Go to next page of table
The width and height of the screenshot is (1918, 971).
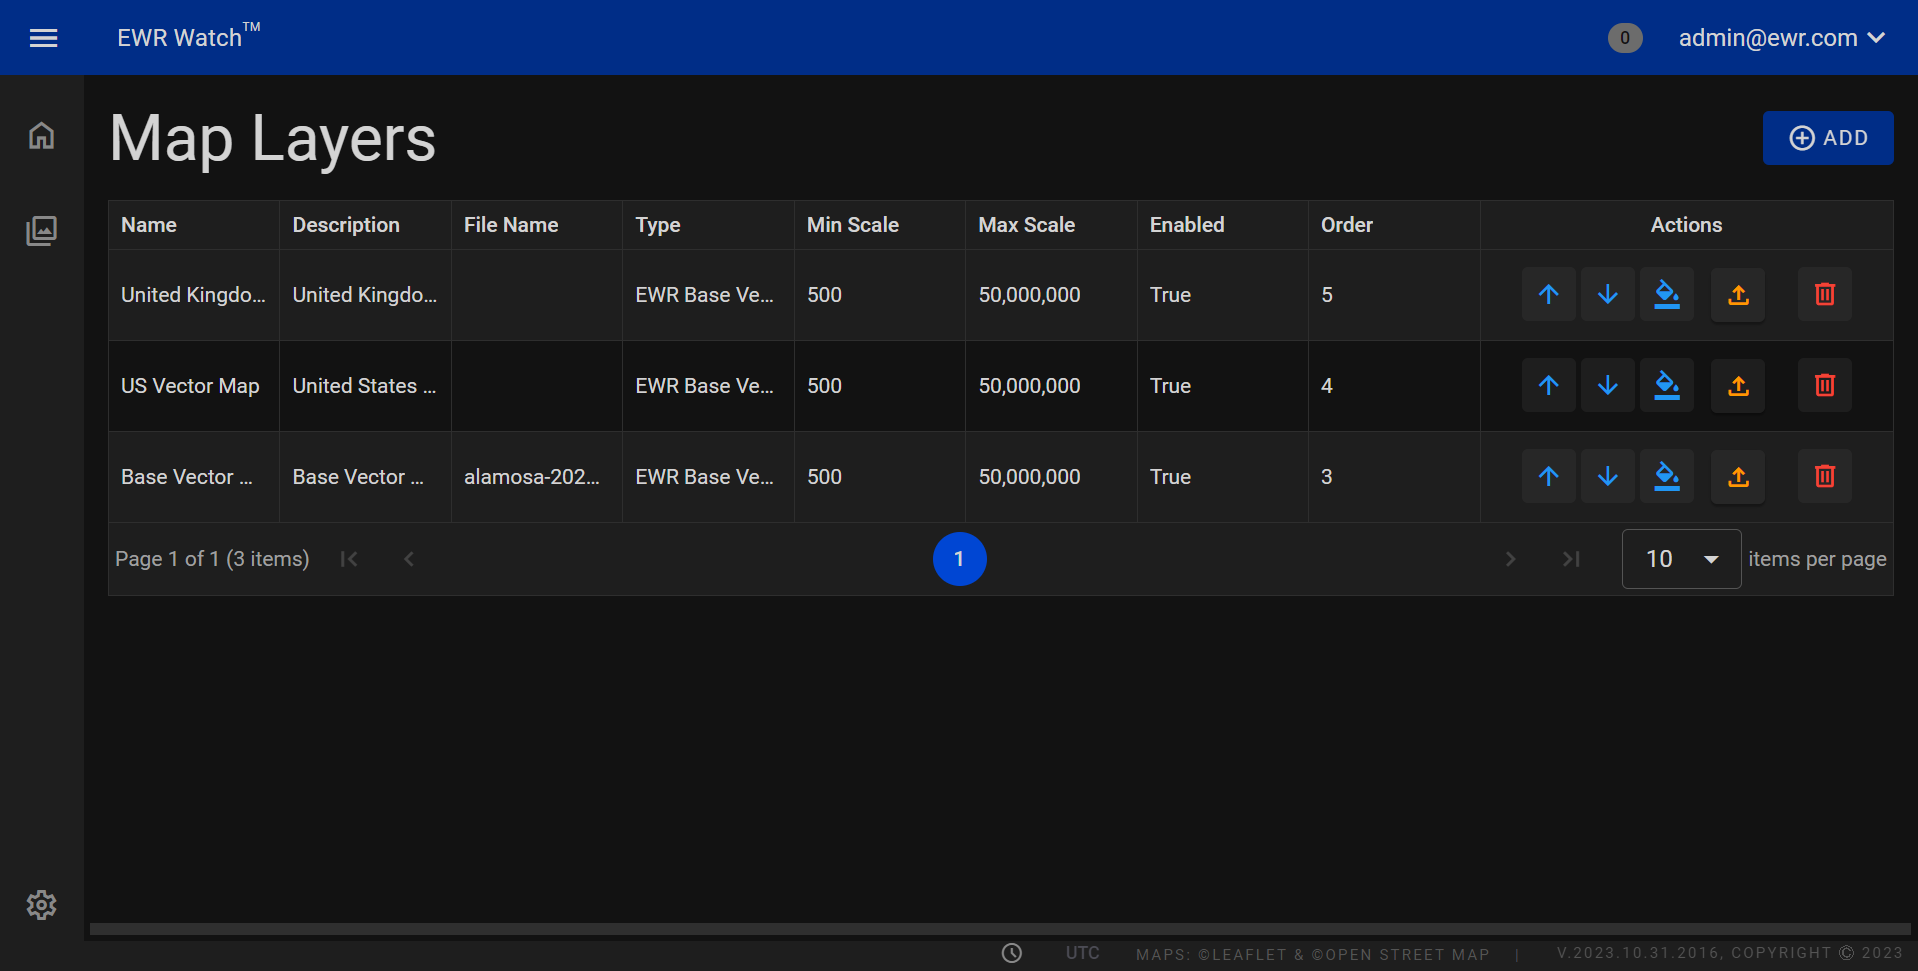1511,559
